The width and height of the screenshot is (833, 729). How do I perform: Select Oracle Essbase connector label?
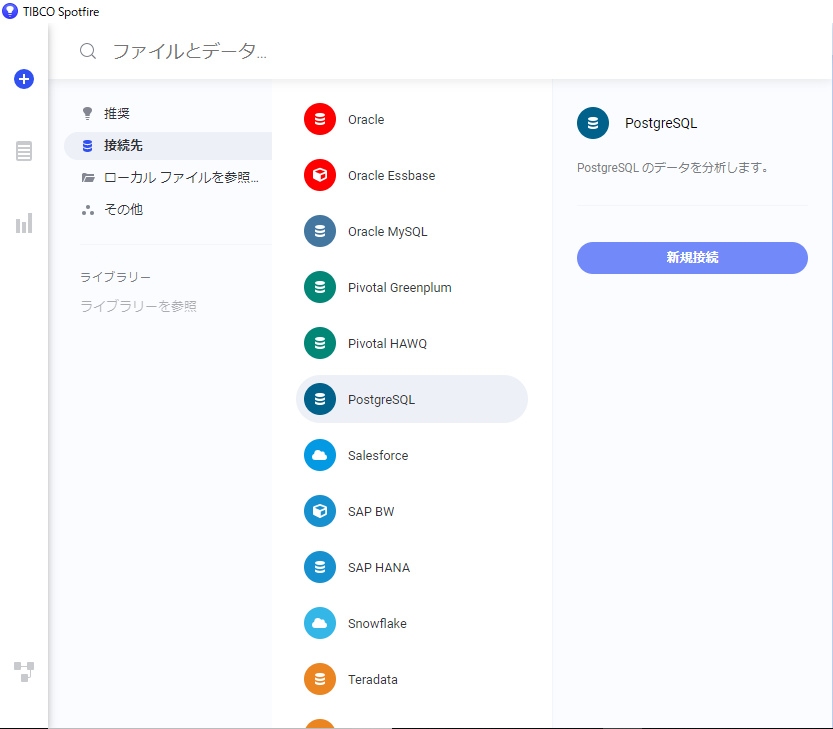click(392, 175)
